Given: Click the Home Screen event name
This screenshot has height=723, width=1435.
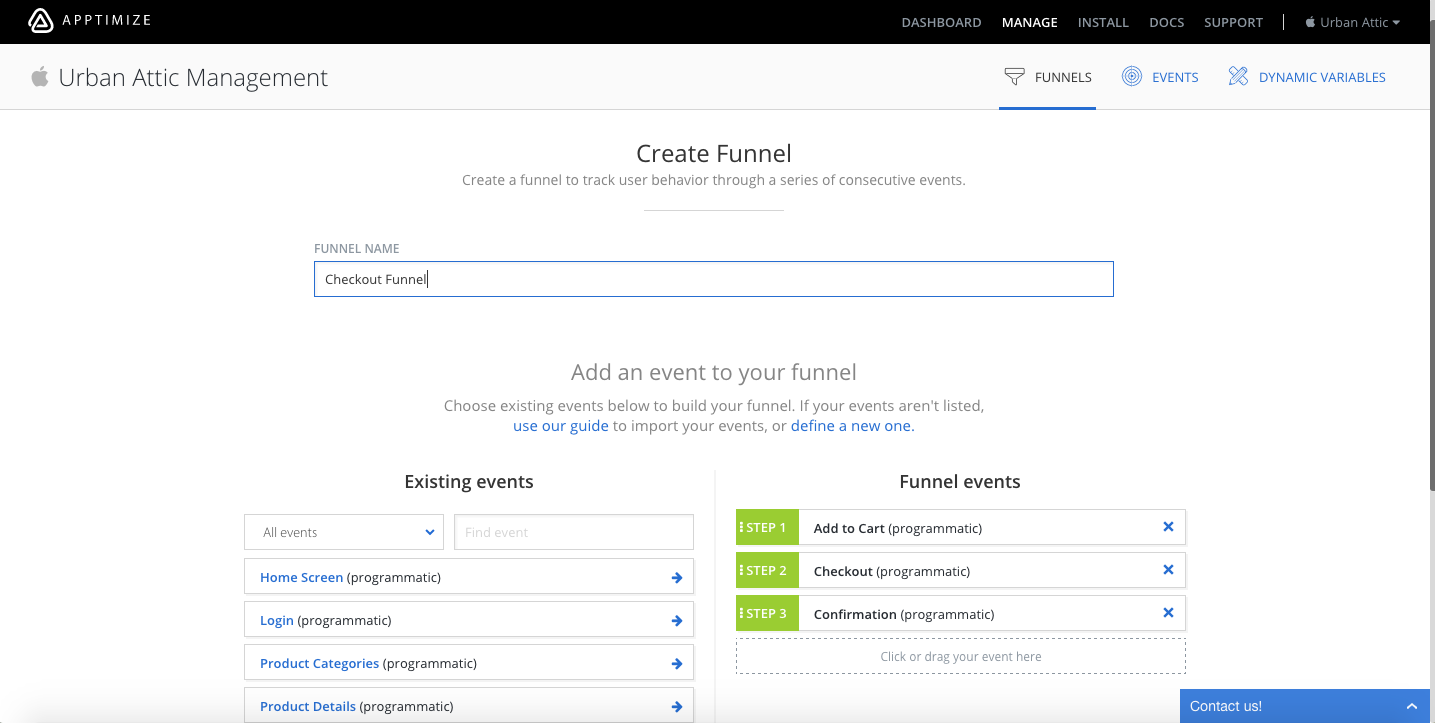Looking at the screenshot, I should pyautogui.click(x=301, y=577).
